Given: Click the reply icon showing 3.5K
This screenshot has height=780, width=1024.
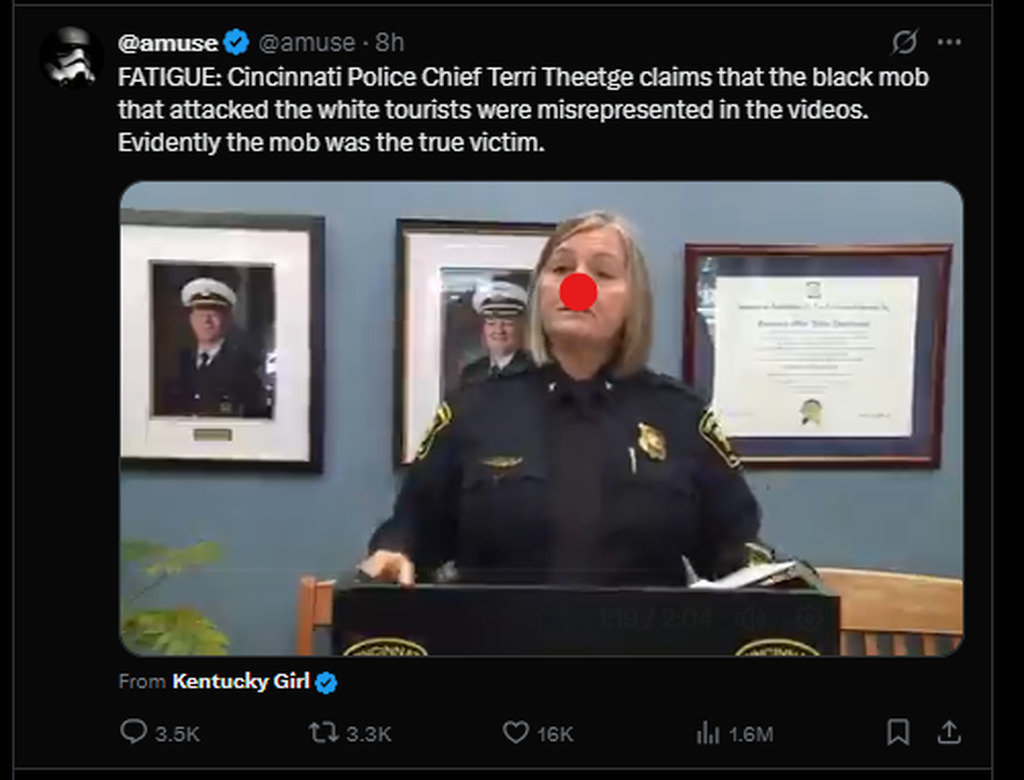Looking at the screenshot, I should pos(135,733).
